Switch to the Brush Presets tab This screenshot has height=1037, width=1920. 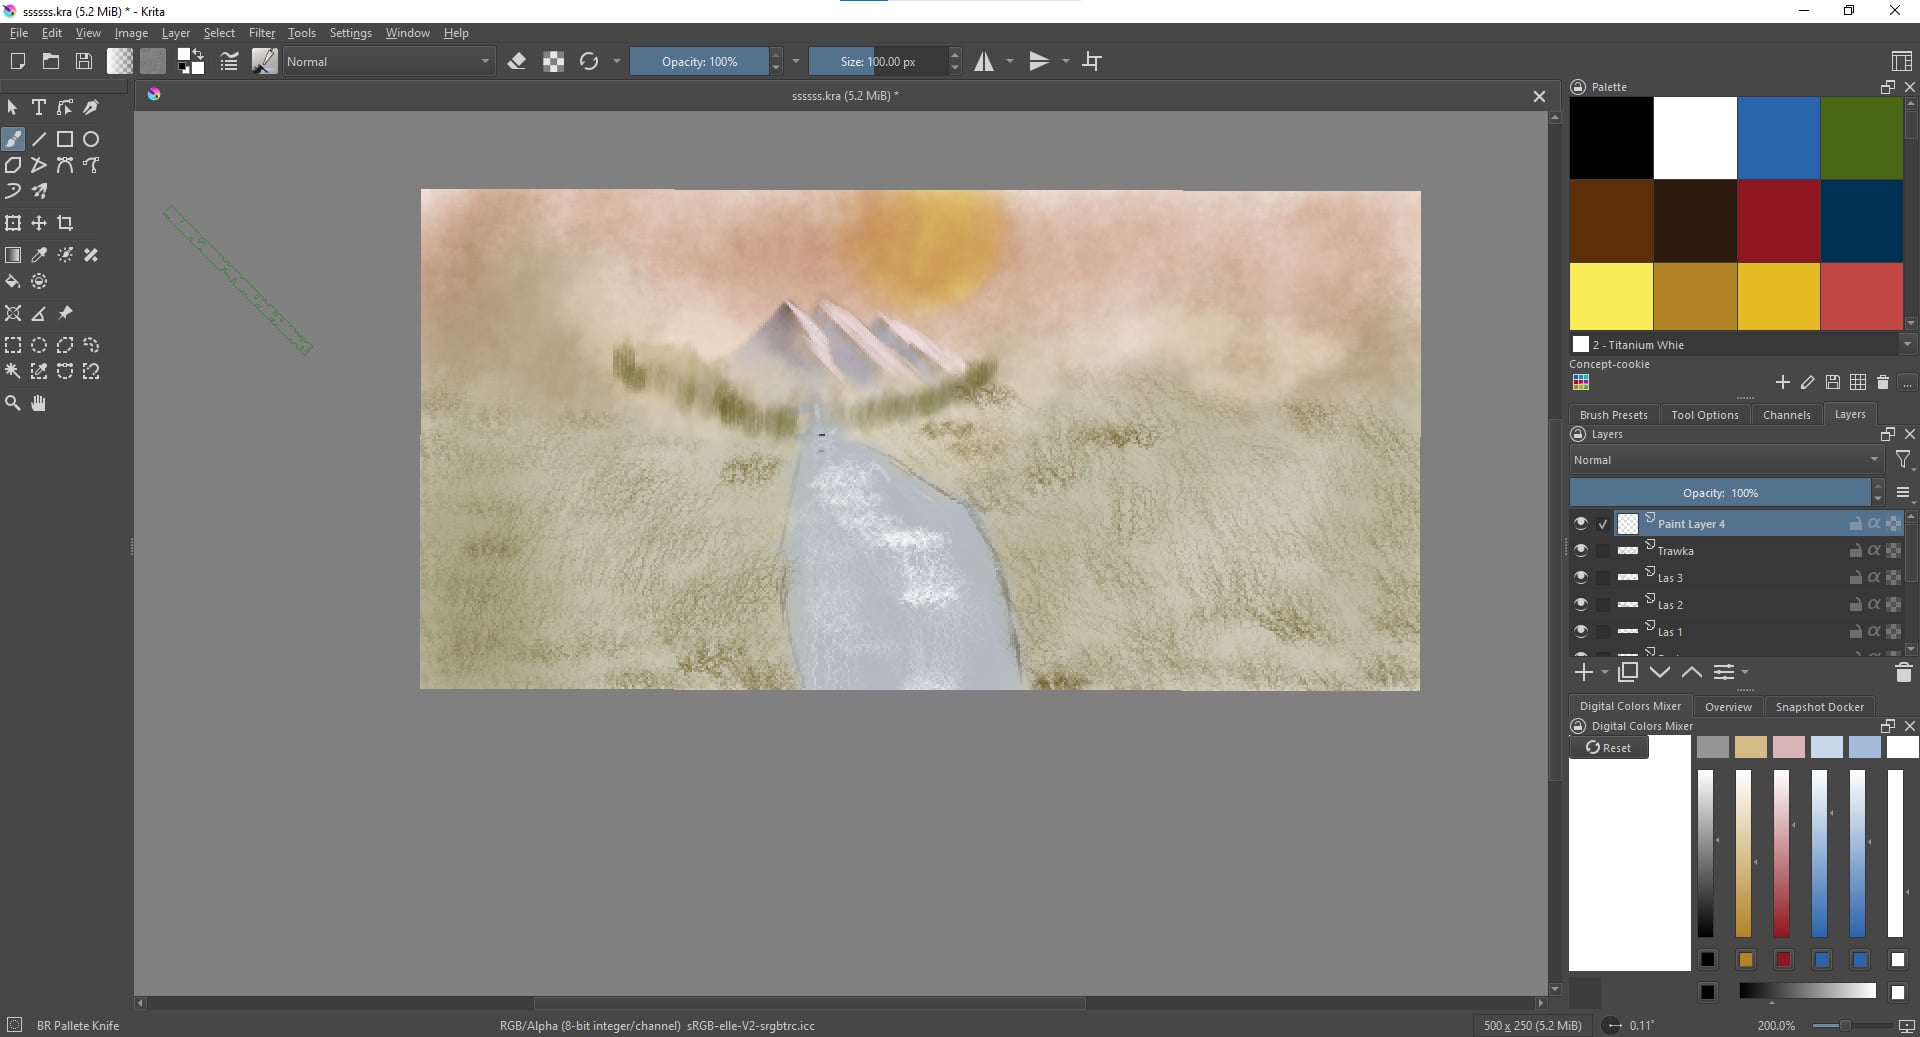tap(1613, 415)
